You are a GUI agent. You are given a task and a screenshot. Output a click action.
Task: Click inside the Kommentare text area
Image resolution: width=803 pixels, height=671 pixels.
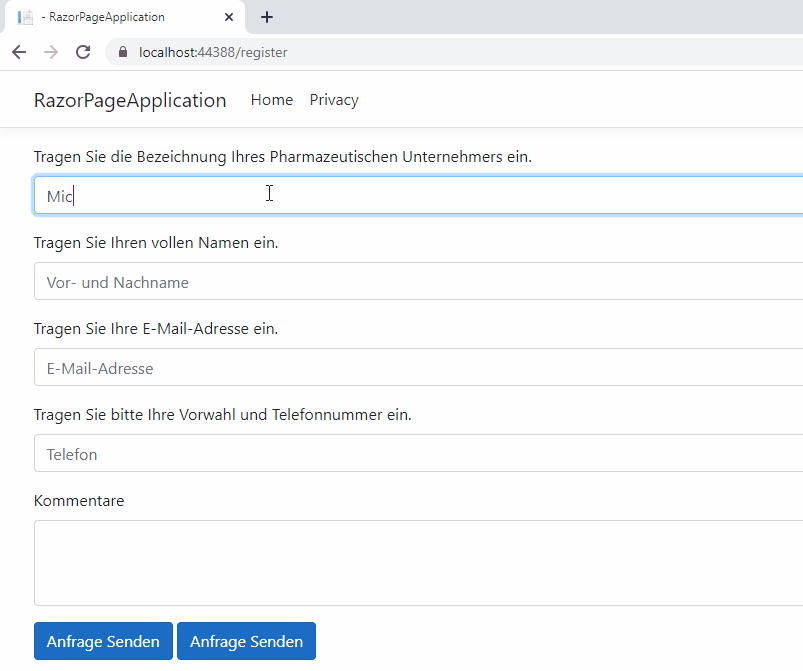[x=418, y=563]
